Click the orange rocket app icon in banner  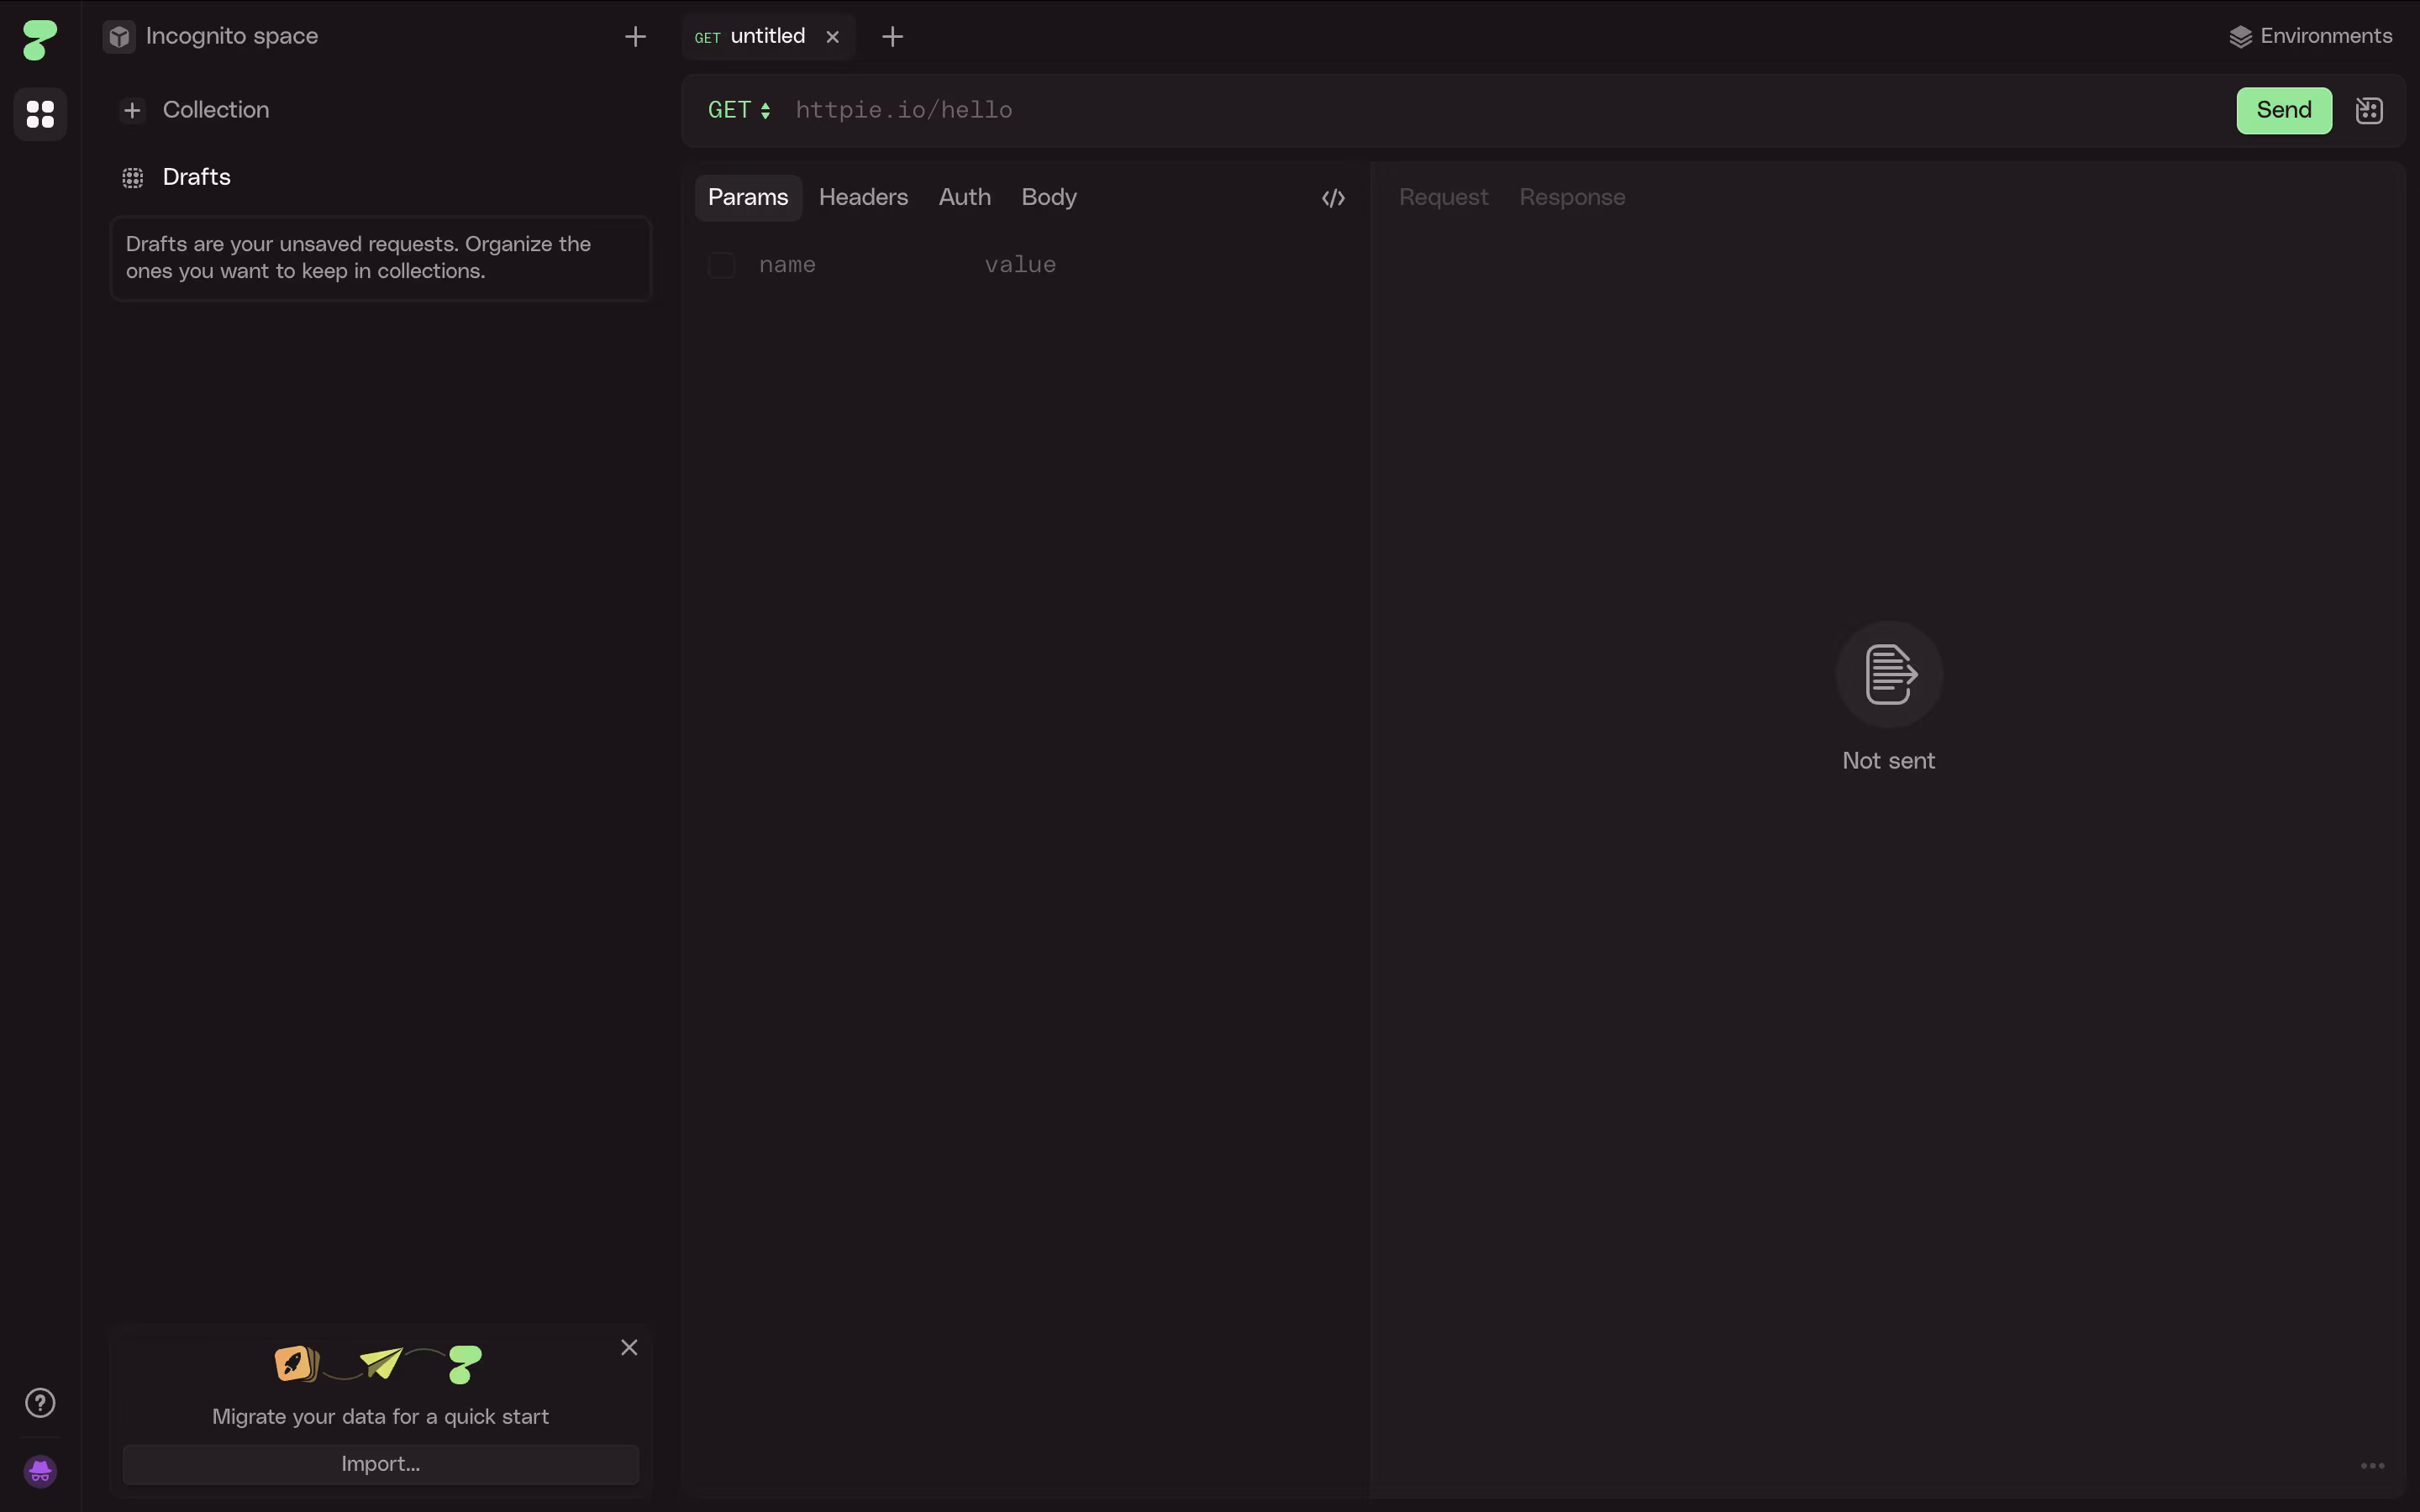click(x=296, y=1363)
